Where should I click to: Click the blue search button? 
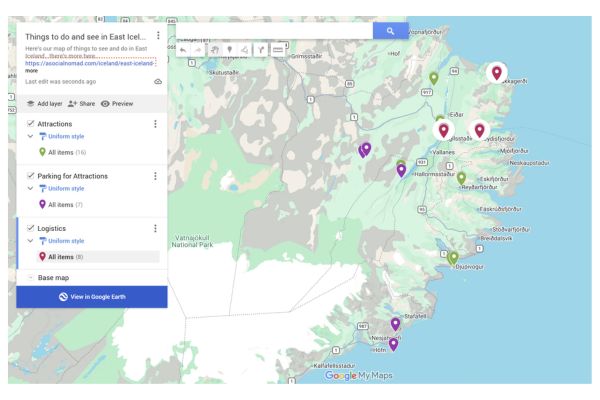(390, 31)
